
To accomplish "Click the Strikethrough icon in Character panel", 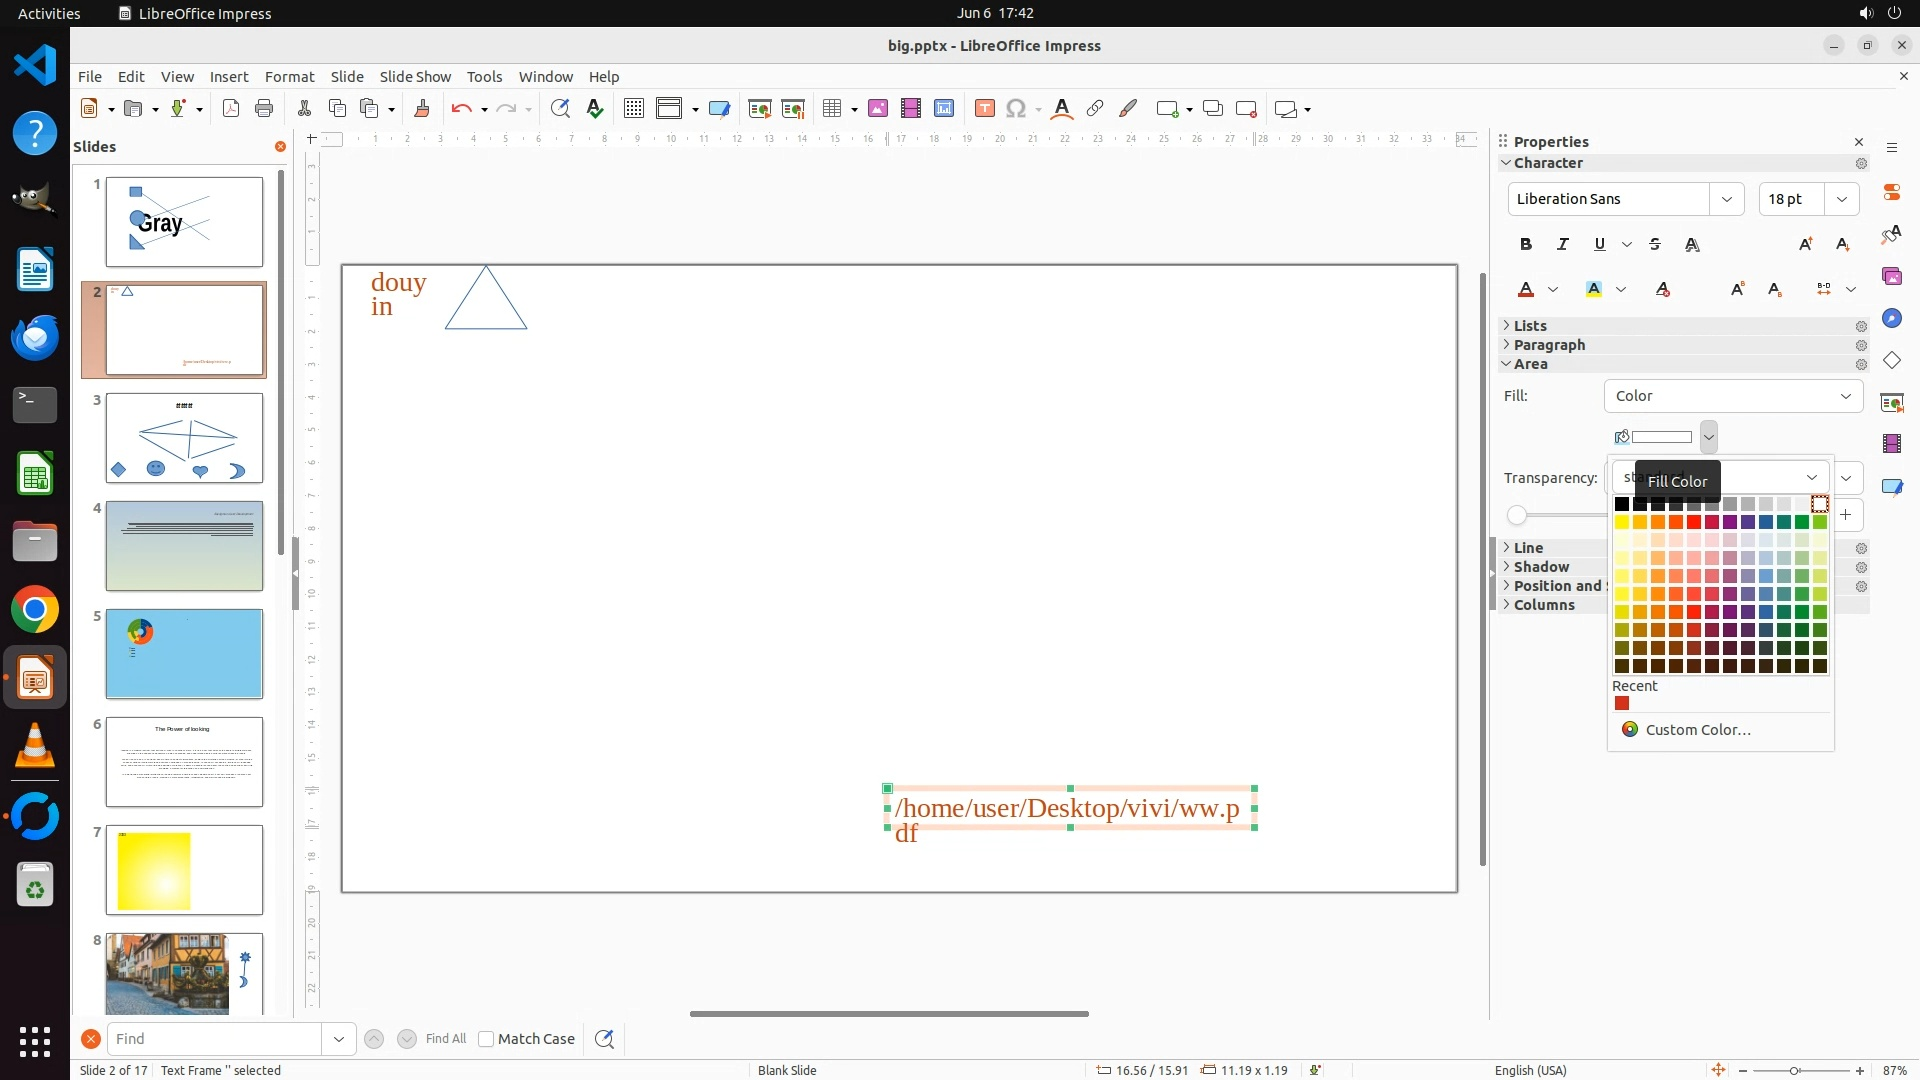I will click(x=1655, y=244).
